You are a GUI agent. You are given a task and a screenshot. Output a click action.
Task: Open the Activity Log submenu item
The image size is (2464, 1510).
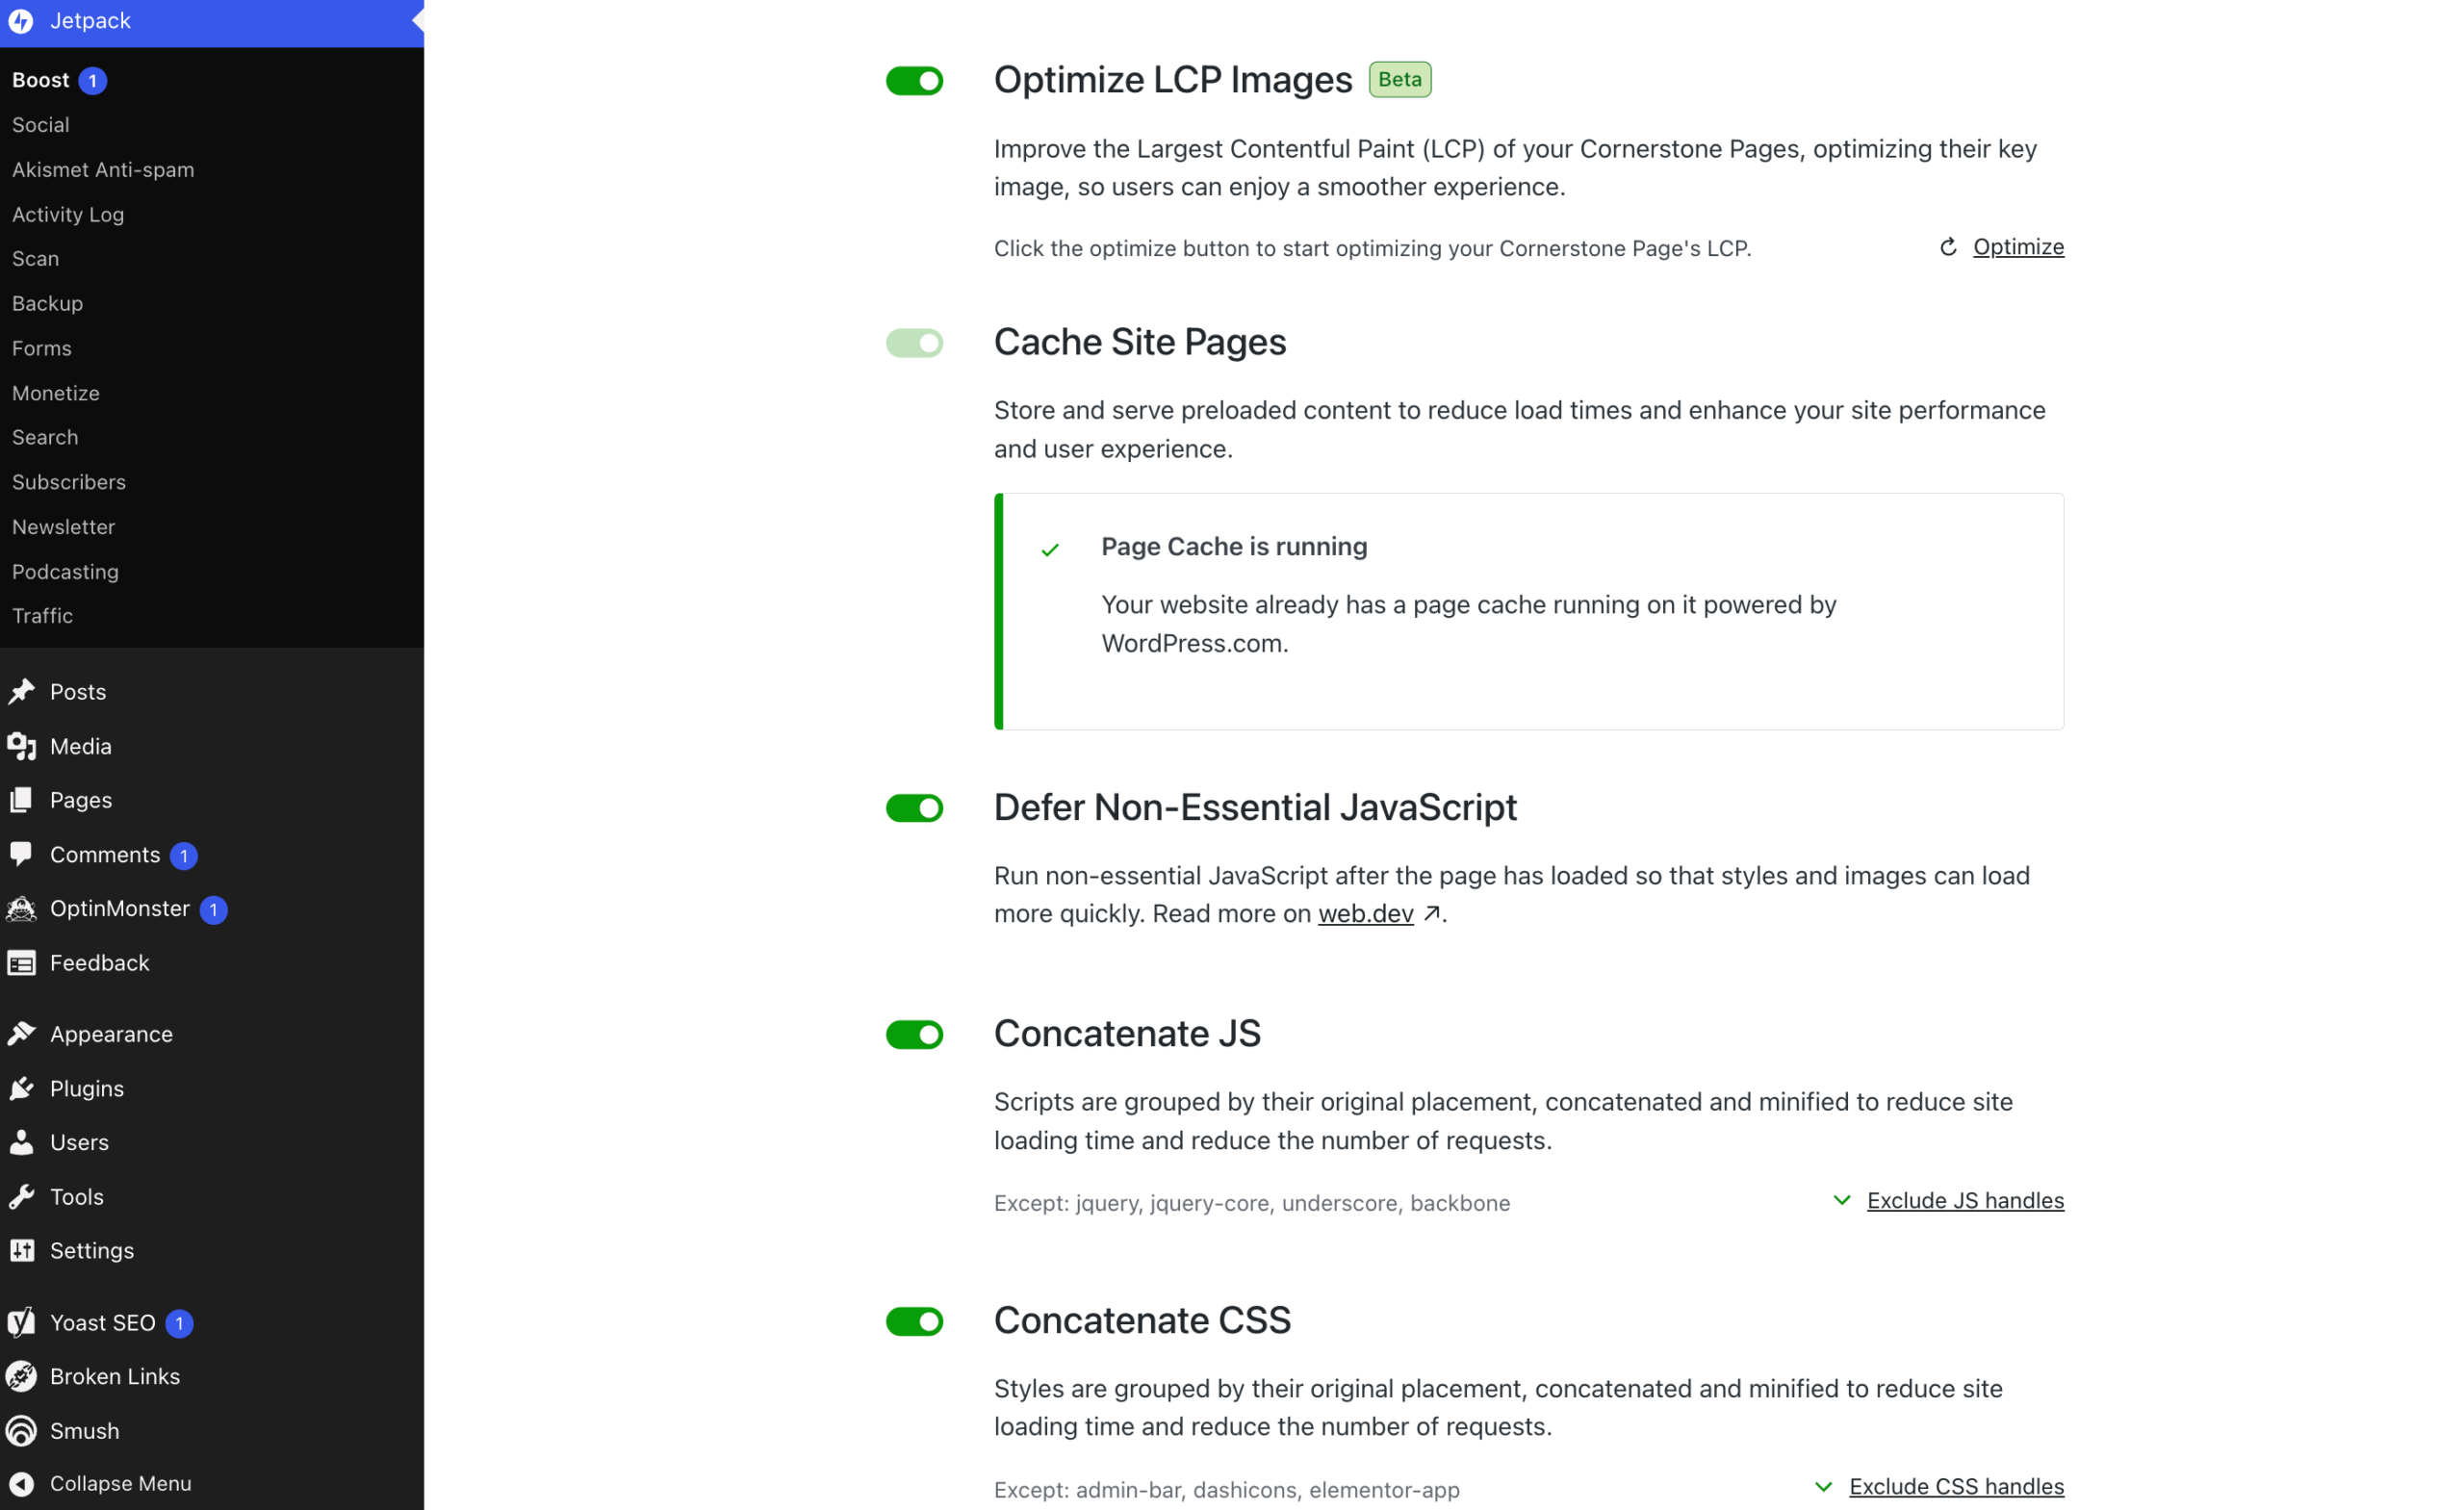click(x=68, y=214)
